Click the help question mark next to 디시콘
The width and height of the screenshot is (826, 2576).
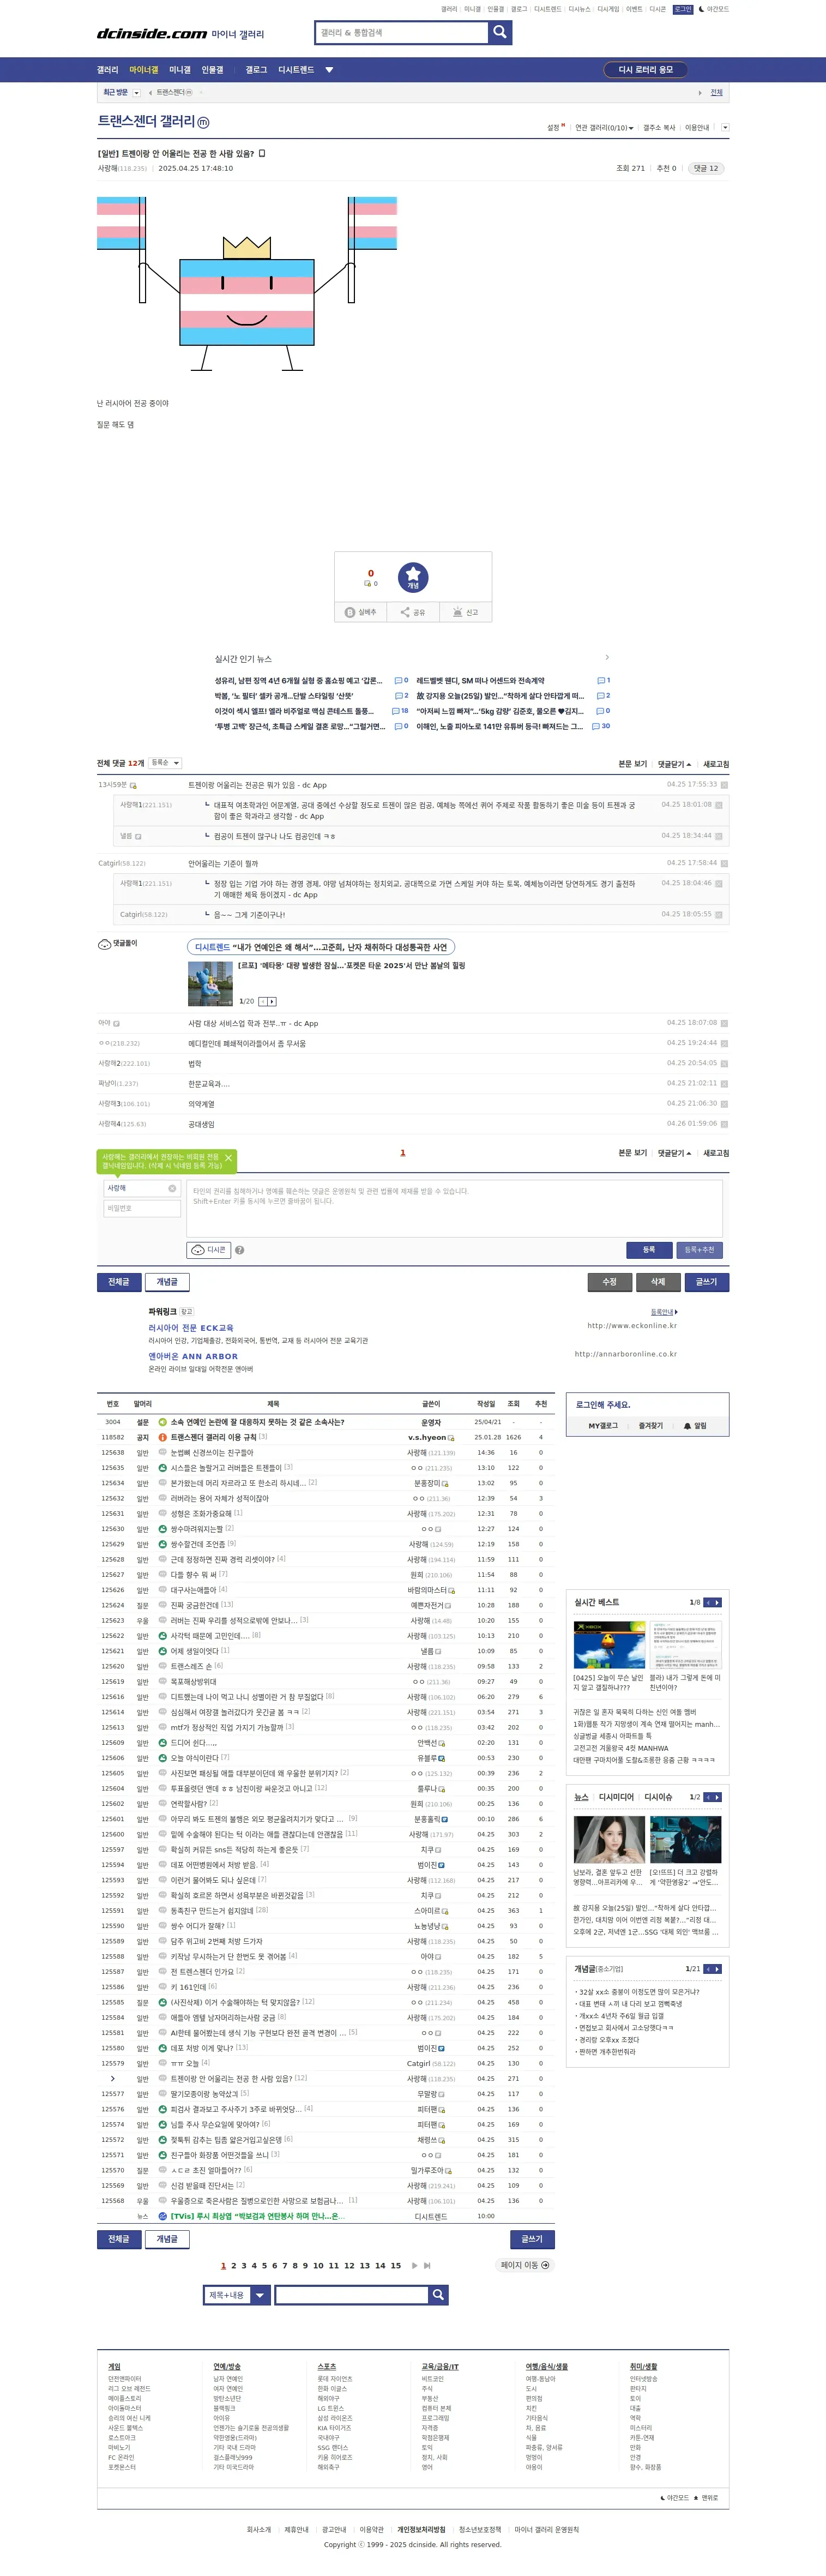[240, 1250]
